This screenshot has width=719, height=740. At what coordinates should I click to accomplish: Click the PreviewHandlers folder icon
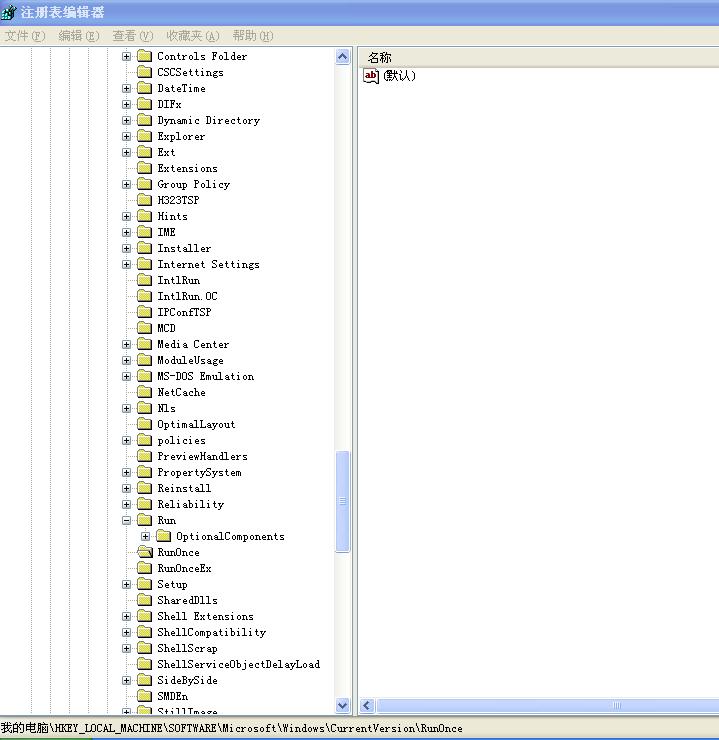coord(144,456)
